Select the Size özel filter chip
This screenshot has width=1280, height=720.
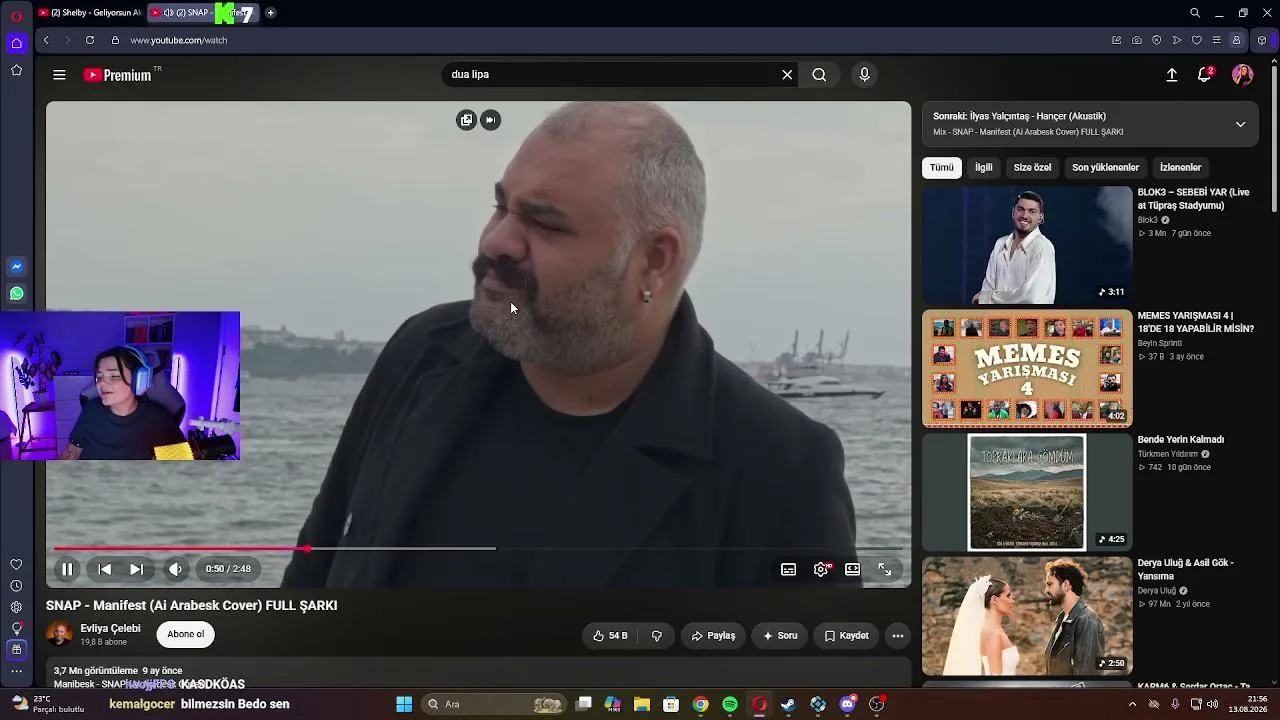[1032, 168]
